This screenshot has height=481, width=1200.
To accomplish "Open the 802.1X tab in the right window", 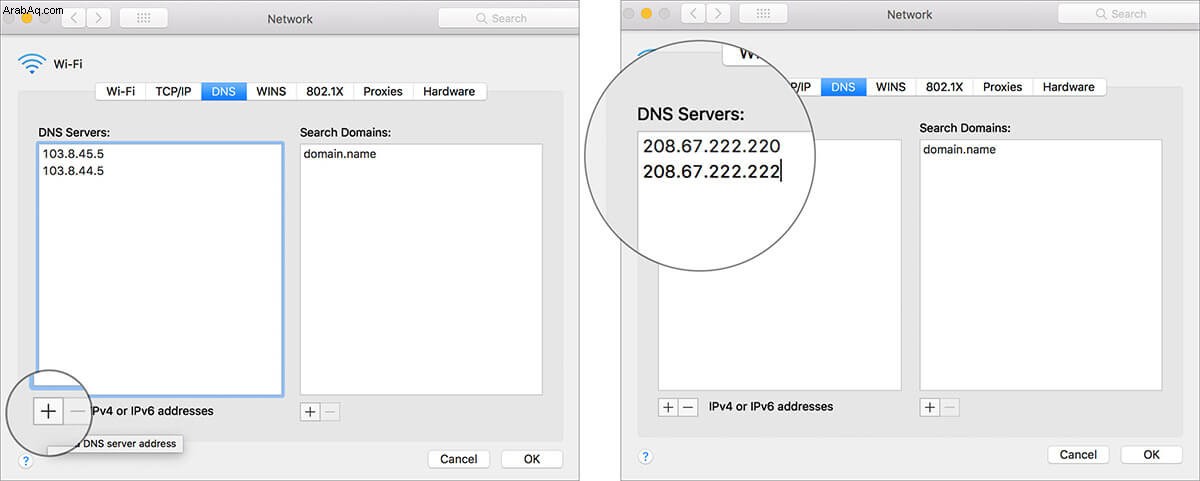I will (x=944, y=87).
